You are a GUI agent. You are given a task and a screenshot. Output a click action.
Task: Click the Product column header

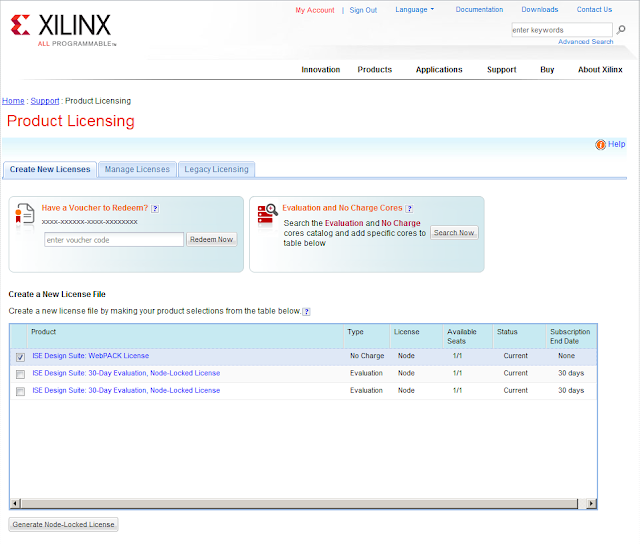click(185, 336)
